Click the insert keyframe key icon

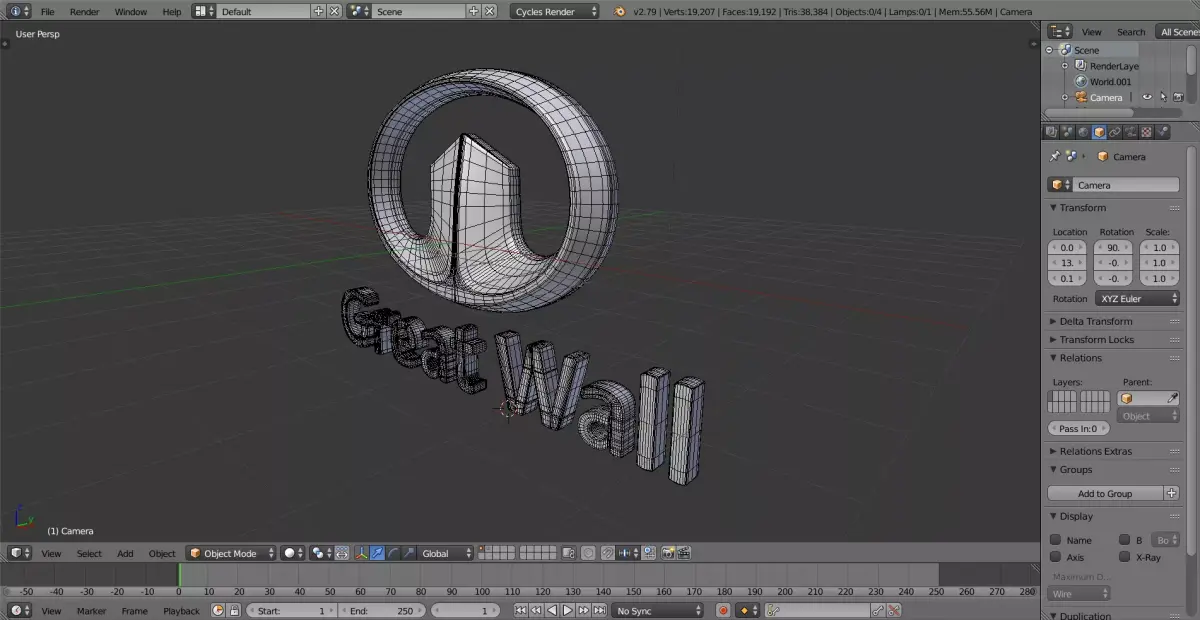(x=877, y=610)
